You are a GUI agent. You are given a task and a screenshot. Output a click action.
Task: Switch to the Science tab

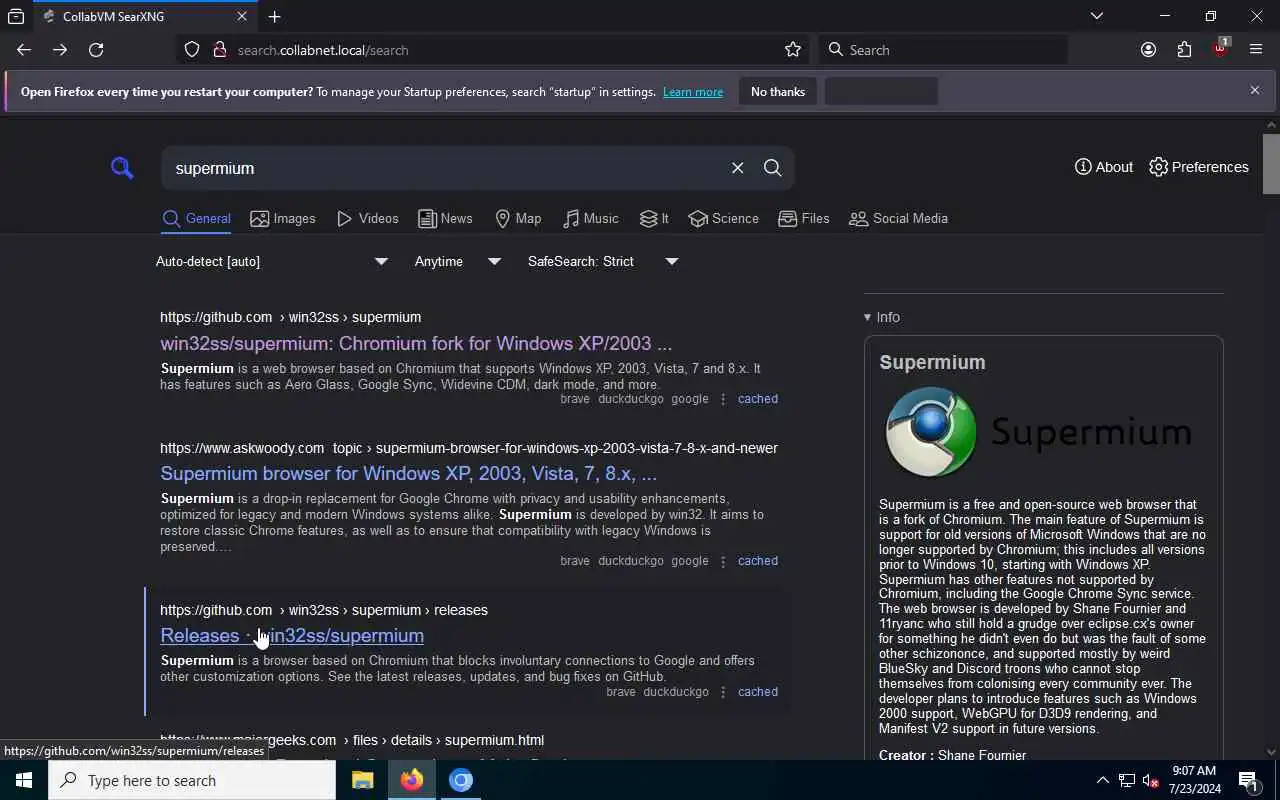(x=724, y=218)
